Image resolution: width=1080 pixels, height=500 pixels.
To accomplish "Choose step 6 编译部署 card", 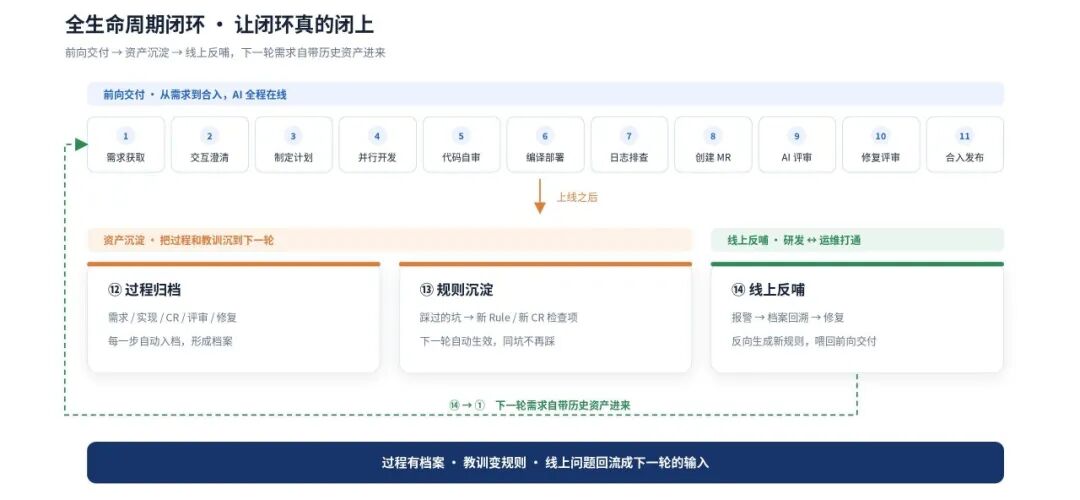I will 546,145.
